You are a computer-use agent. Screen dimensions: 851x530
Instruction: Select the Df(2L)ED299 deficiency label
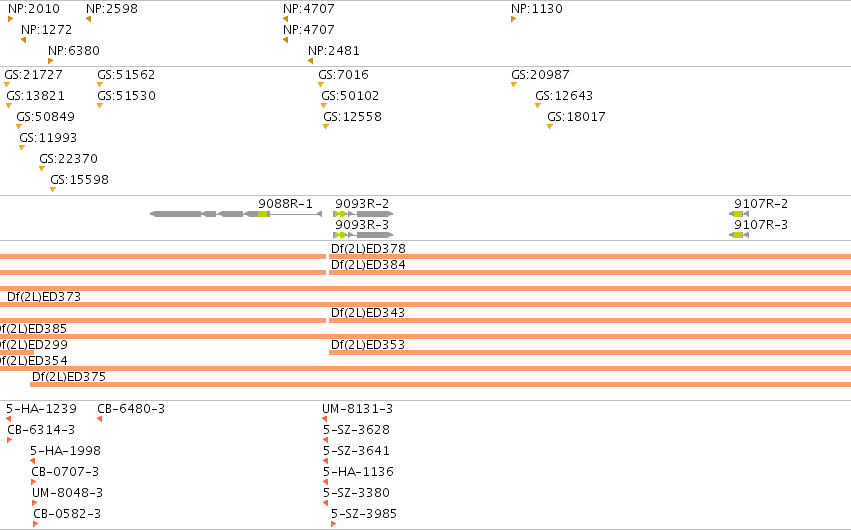[34, 344]
